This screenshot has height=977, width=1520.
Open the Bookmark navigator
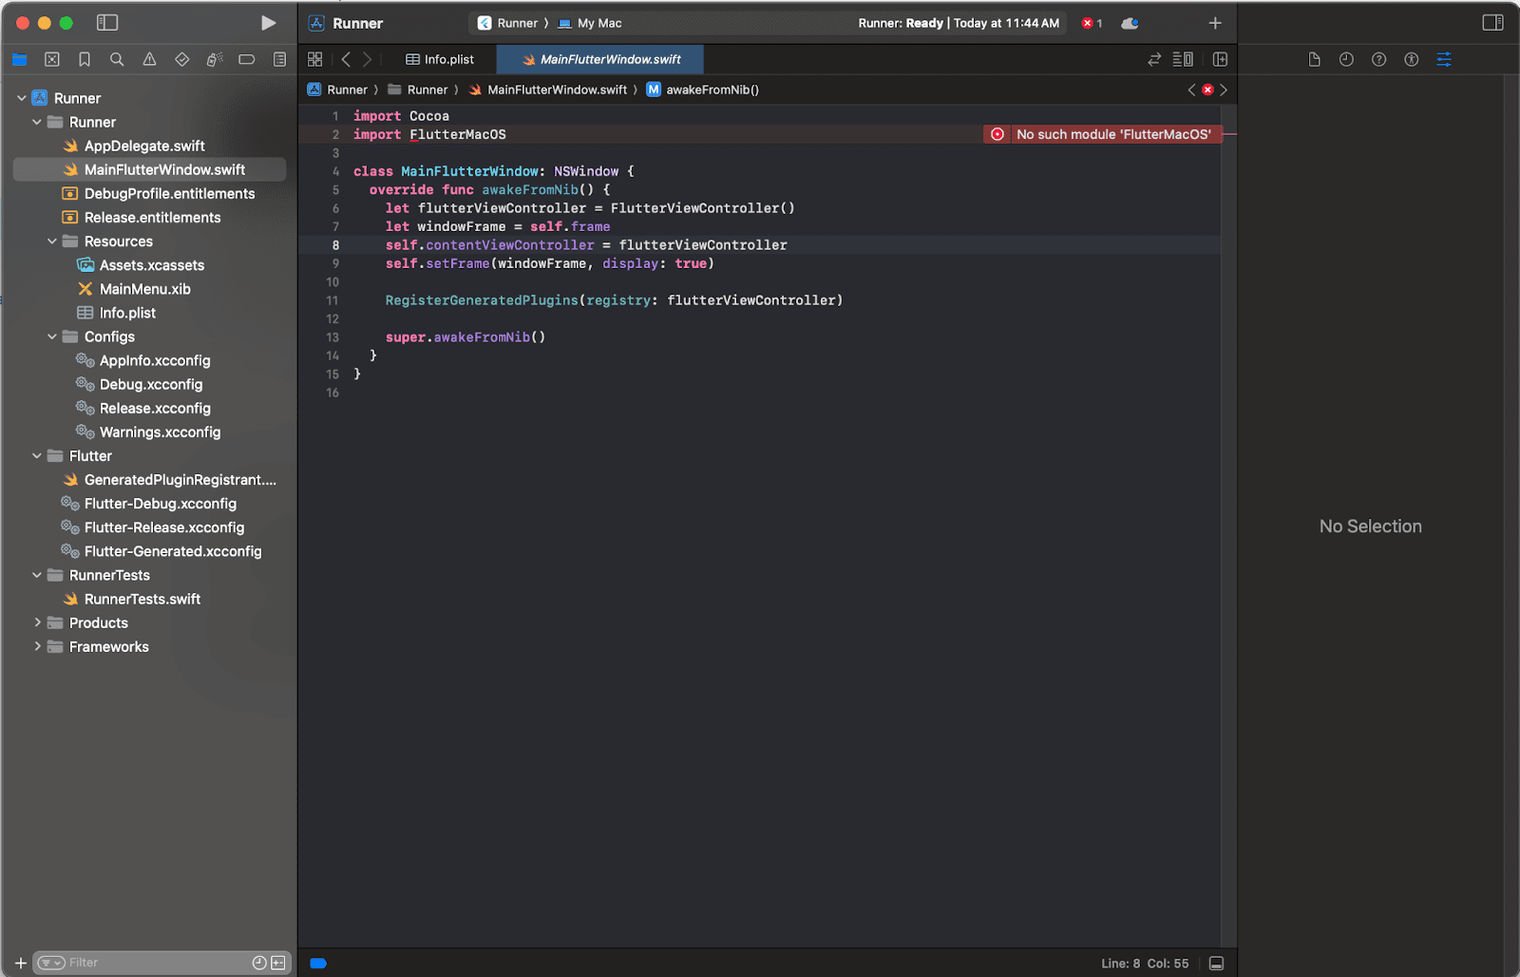85,59
